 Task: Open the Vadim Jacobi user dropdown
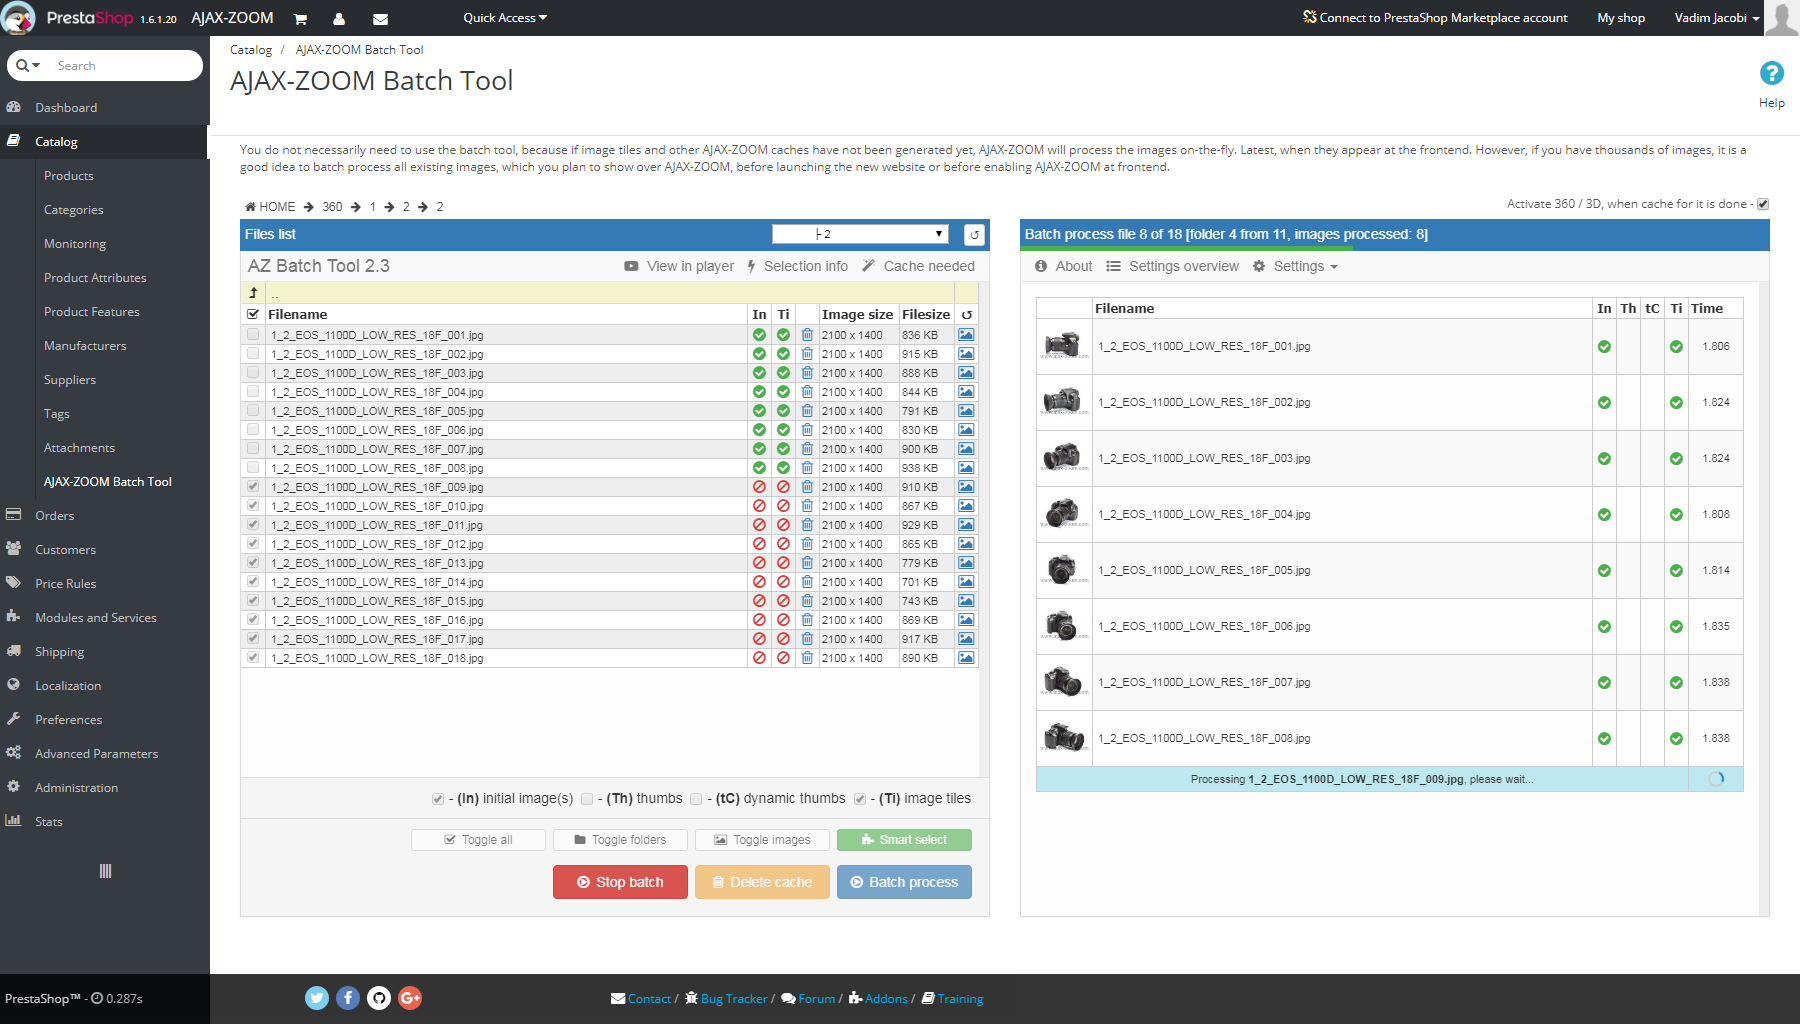(1717, 18)
